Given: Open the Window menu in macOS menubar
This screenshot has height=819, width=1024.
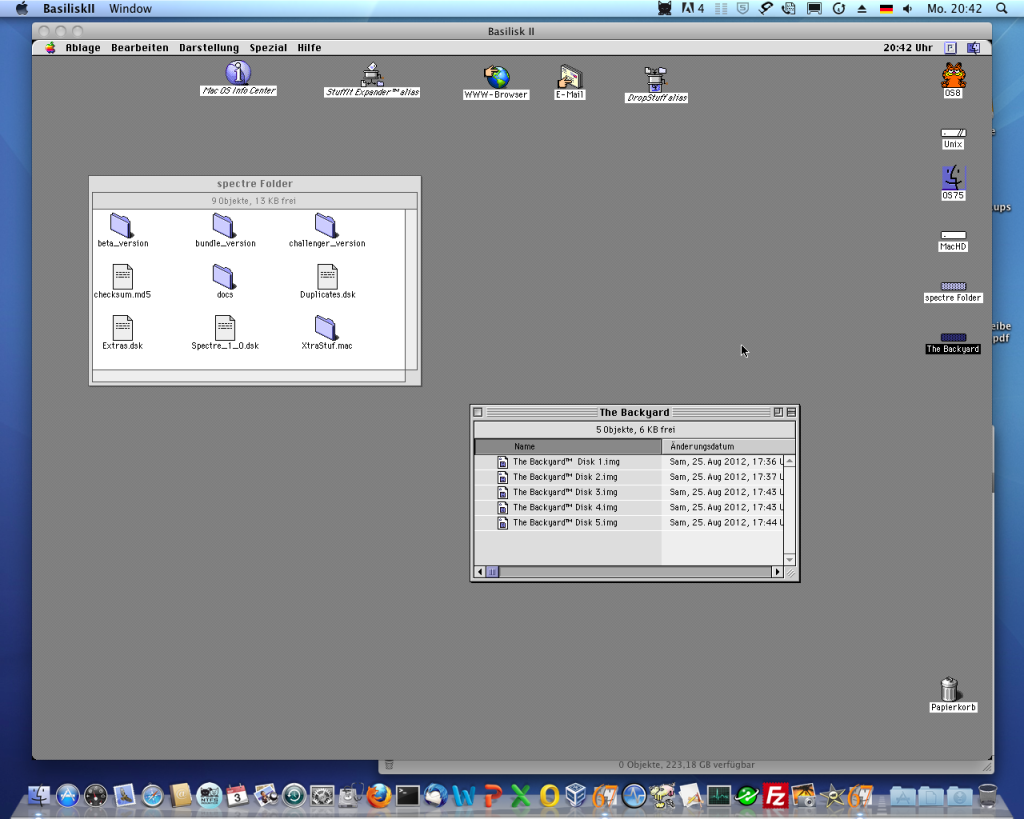Looking at the screenshot, I should click(130, 8).
